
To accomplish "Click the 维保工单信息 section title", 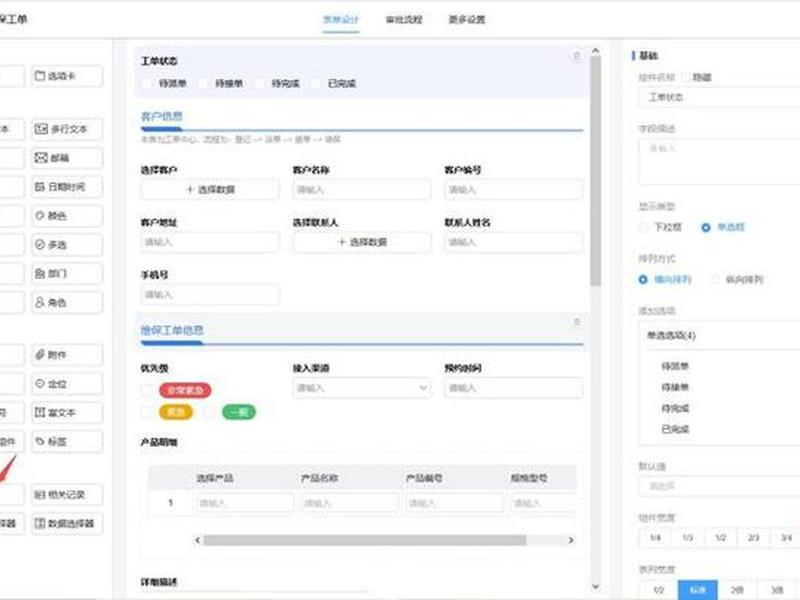I will (x=172, y=330).
